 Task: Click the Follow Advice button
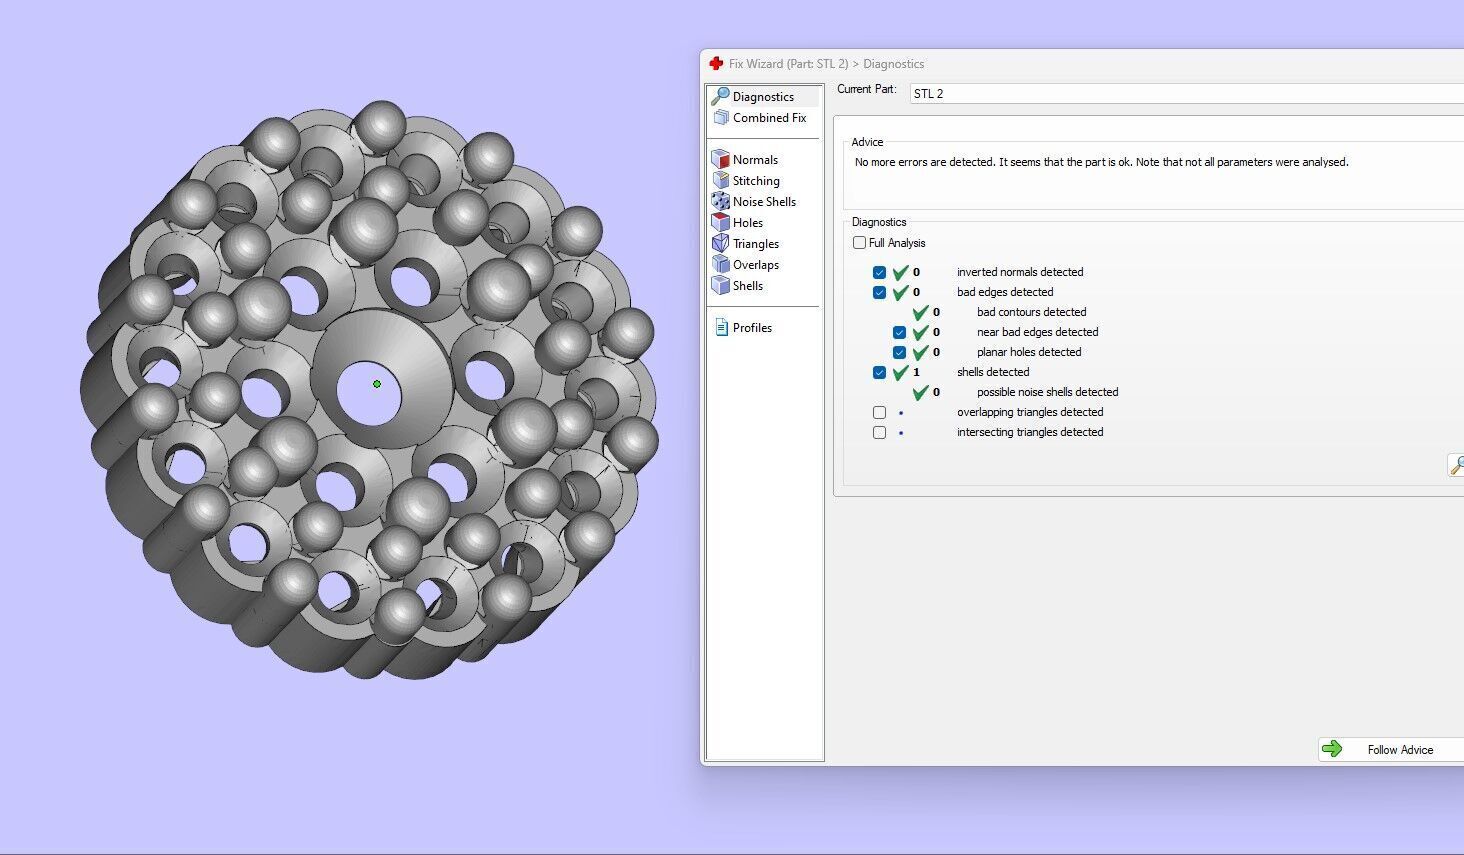point(1391,749)
